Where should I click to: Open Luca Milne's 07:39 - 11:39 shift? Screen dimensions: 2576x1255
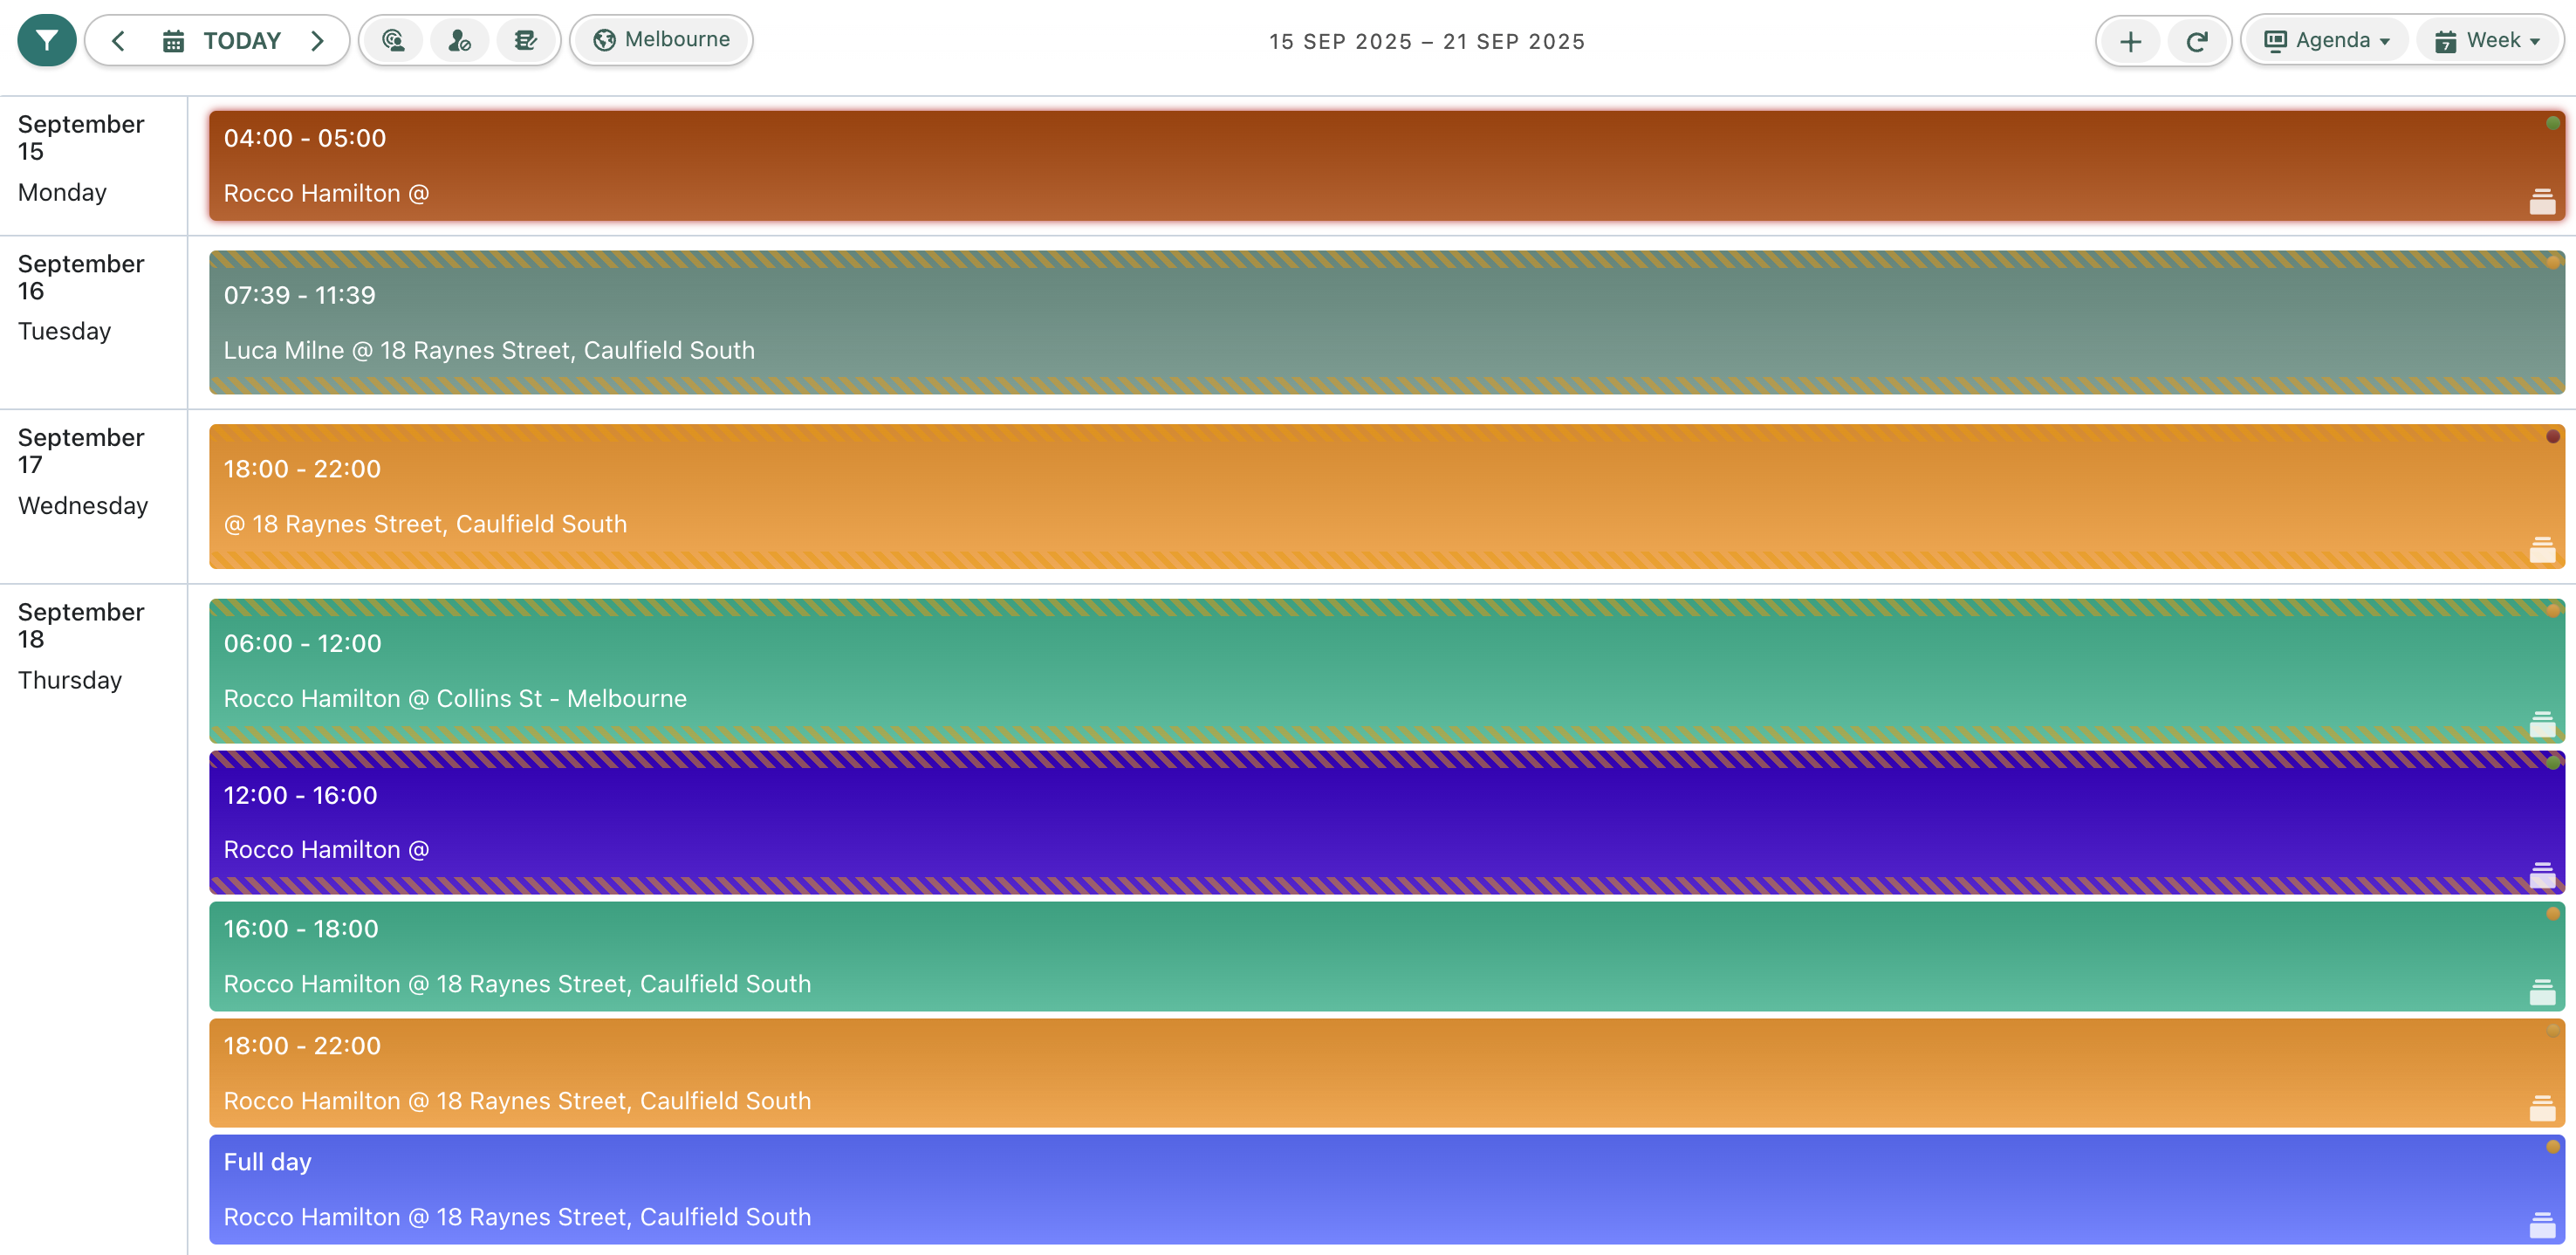tap(1385, 322)
